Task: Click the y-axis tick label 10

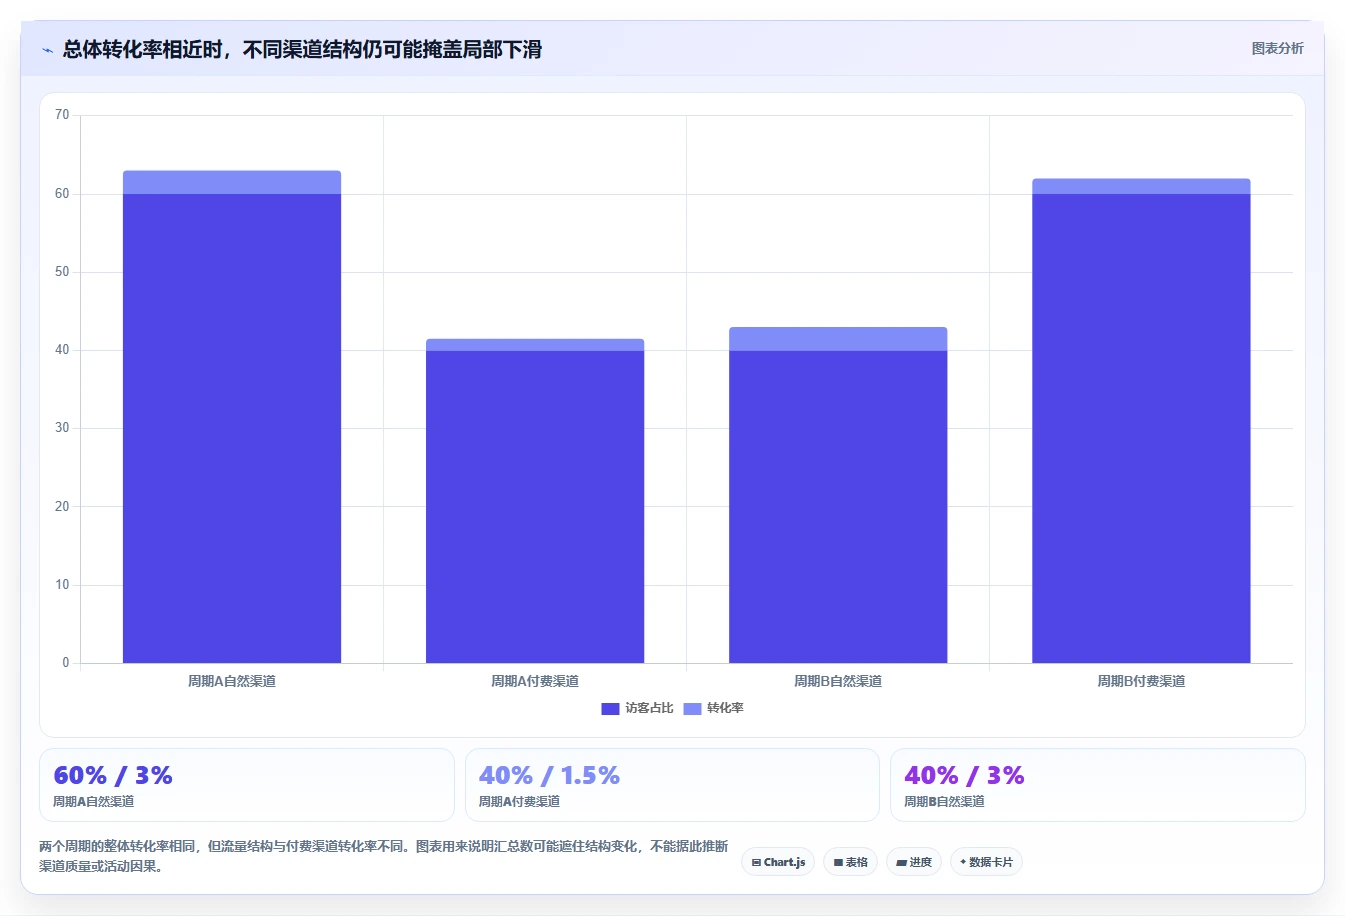Action: 62,585
